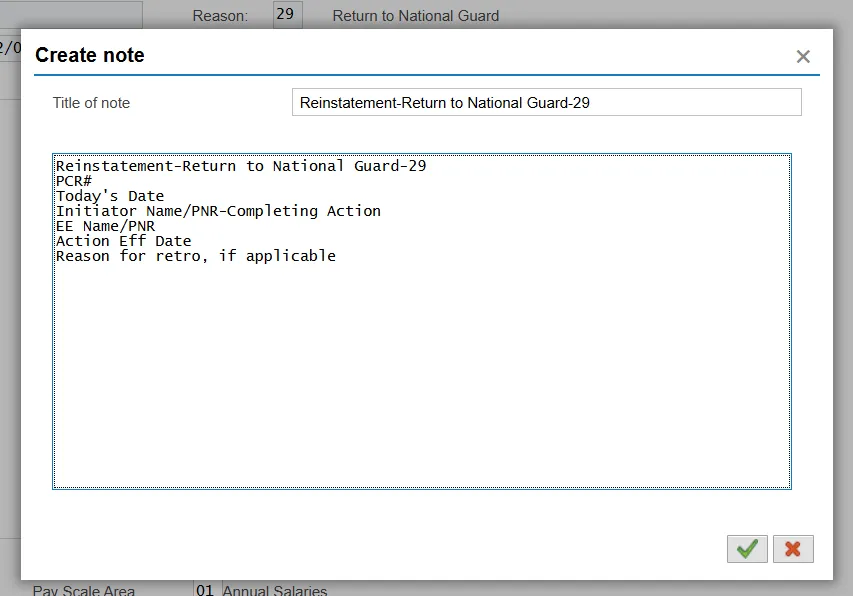The image size is (853, 596).
Task: Confirm the note with the green checkmark
Action: (x=747, y=549)
